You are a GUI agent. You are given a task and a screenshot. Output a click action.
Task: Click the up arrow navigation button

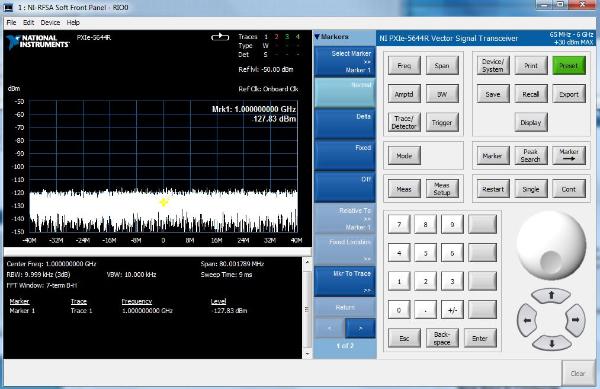point(551,296)
